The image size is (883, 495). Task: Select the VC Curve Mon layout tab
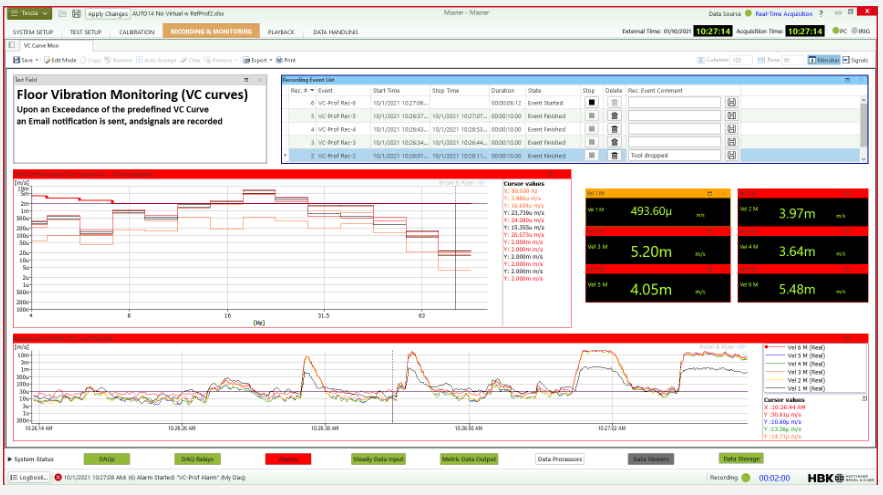(41, 46)
